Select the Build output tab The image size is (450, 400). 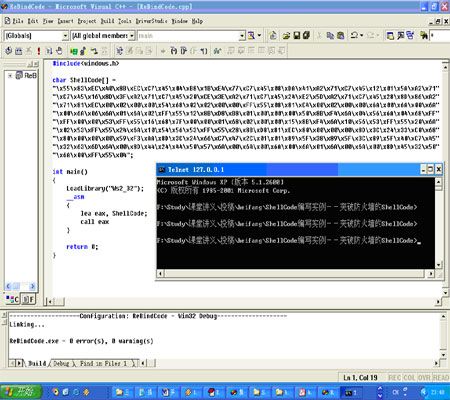point(36,363)
